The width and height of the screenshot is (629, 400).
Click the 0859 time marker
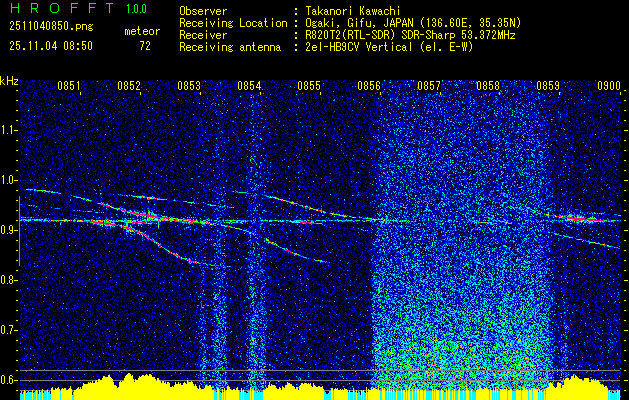[548, 86]
